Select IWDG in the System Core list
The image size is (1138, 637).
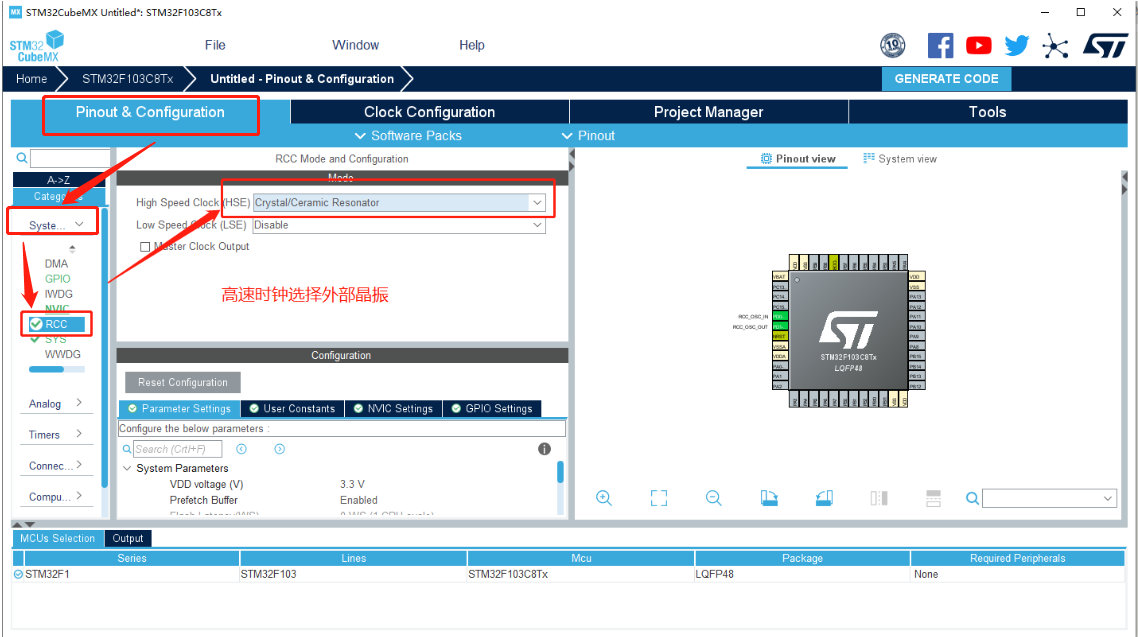click(59, 294)
